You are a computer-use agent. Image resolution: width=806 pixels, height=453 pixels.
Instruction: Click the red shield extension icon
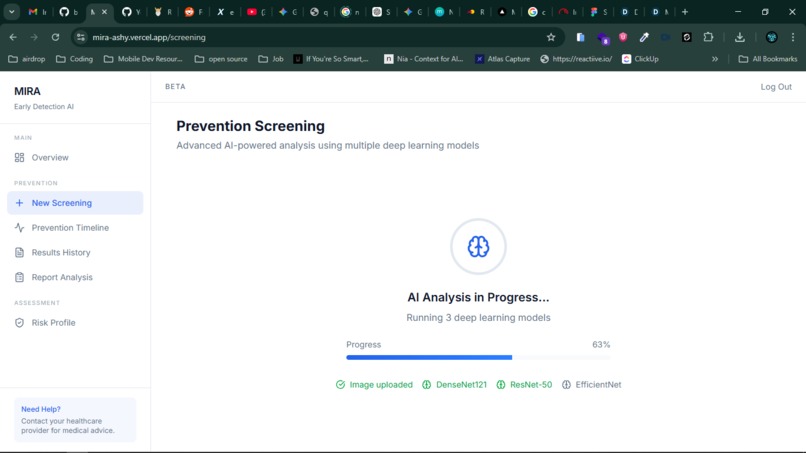[623, 37]
